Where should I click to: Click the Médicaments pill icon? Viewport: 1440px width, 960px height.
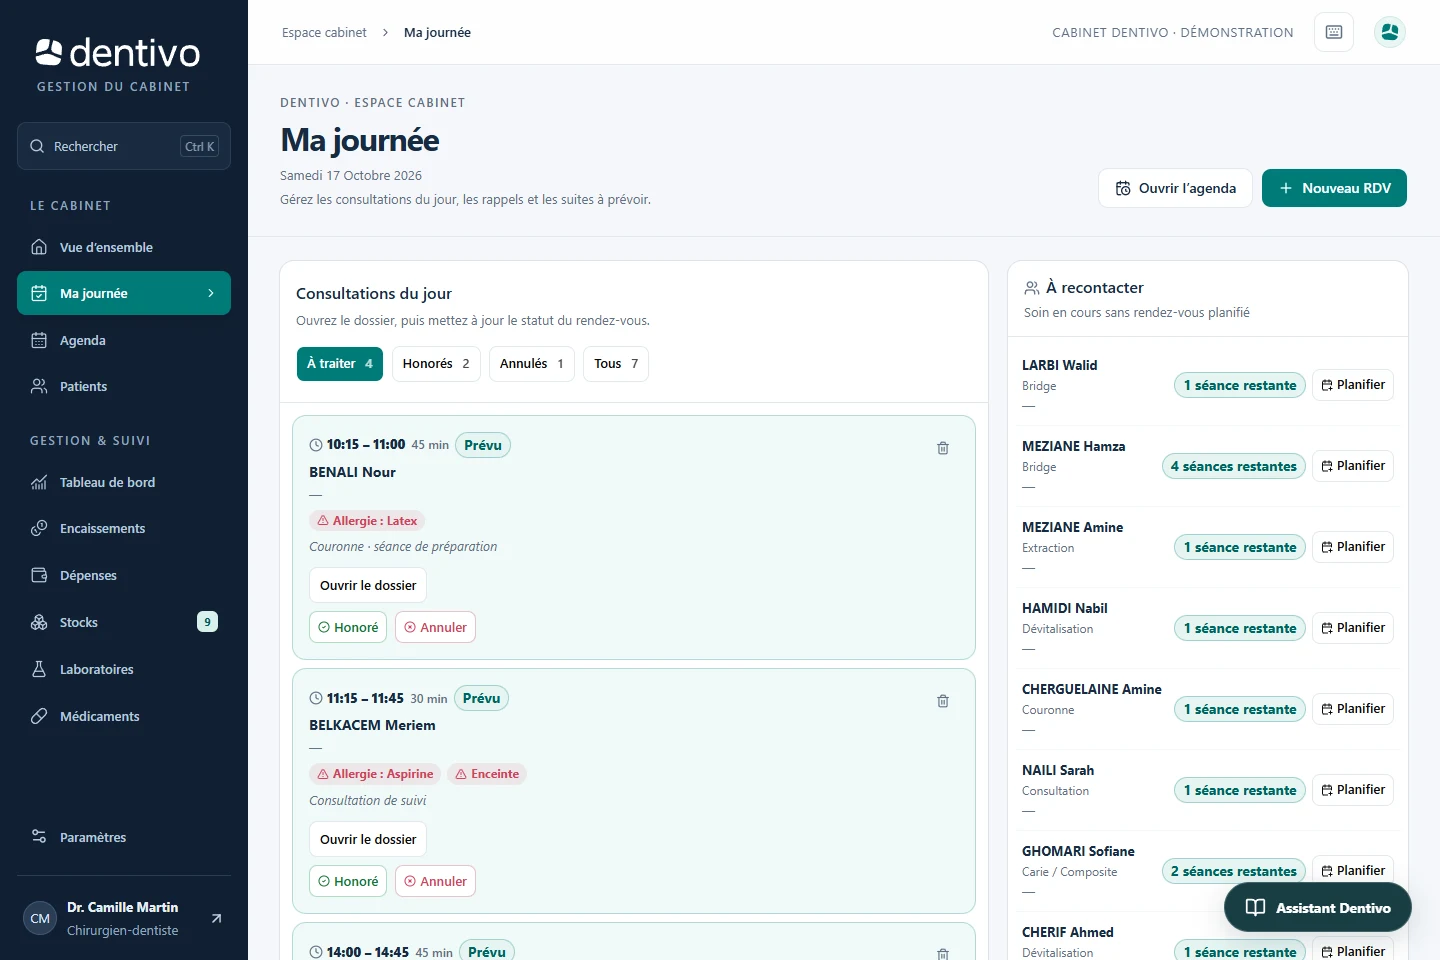click(x=39, y=716)
